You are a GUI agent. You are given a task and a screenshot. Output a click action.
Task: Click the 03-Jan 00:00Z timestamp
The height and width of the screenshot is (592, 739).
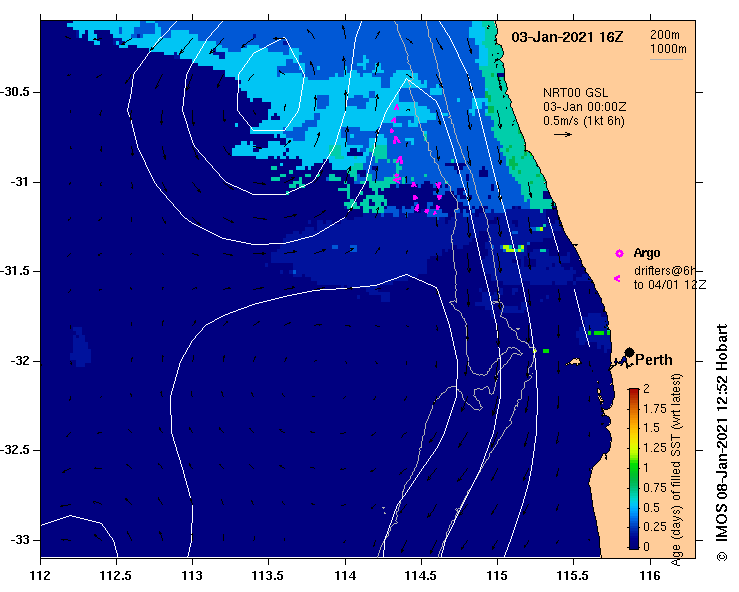click(584, 107)
